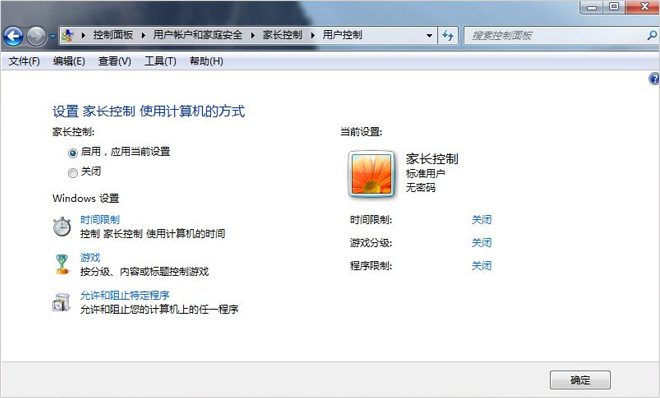Click 关闭 status next to 游戏分级
The image size is (660, 398).
pos(481,243)
